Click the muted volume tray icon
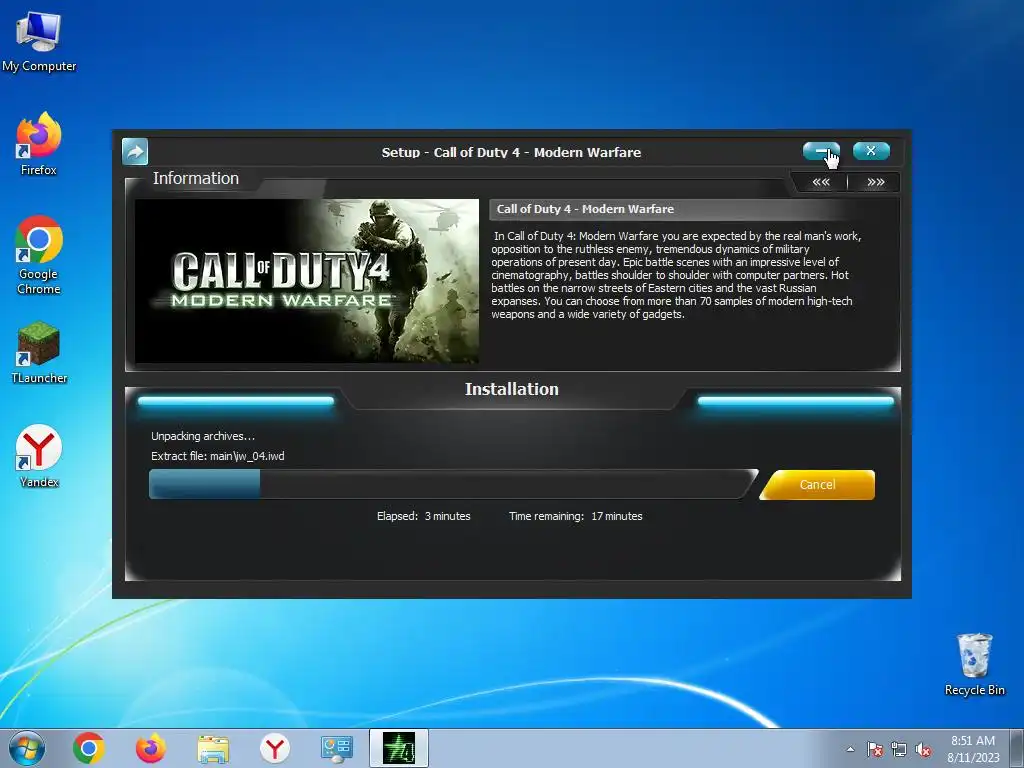This screenshot has width=1024, height=768. point(923,749)
